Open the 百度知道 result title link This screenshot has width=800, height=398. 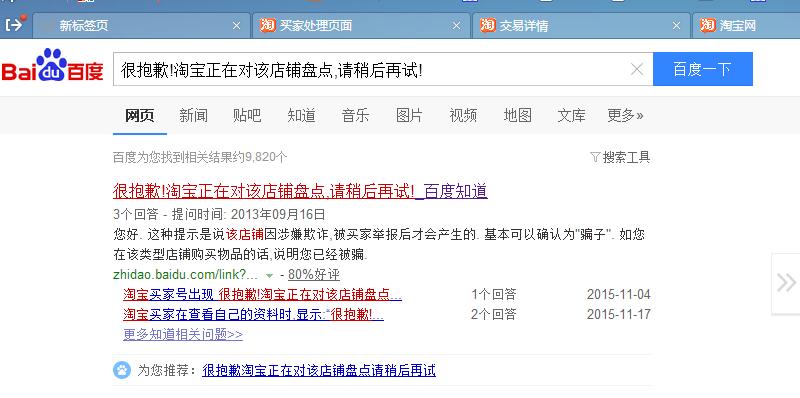pos(300,191)
